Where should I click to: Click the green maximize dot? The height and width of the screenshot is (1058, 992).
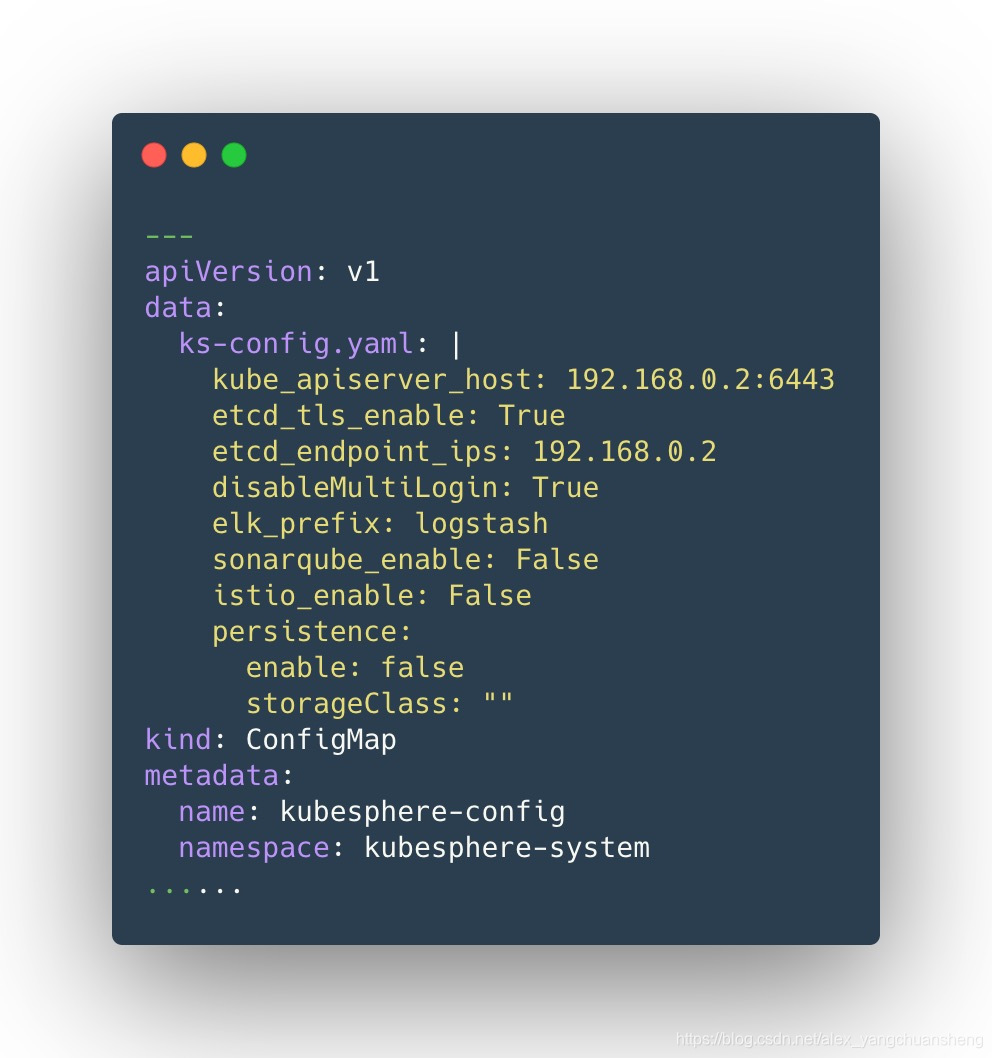coord(233,155)
